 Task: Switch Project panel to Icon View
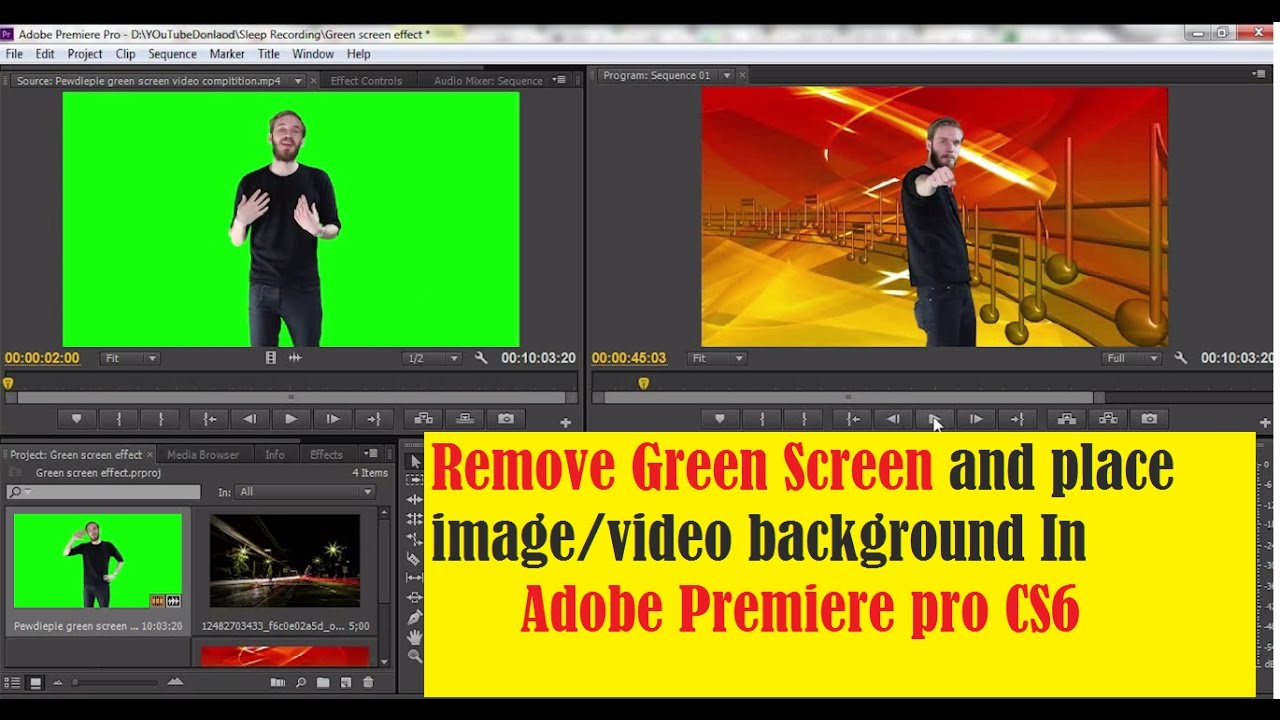(x=35, y=683)
